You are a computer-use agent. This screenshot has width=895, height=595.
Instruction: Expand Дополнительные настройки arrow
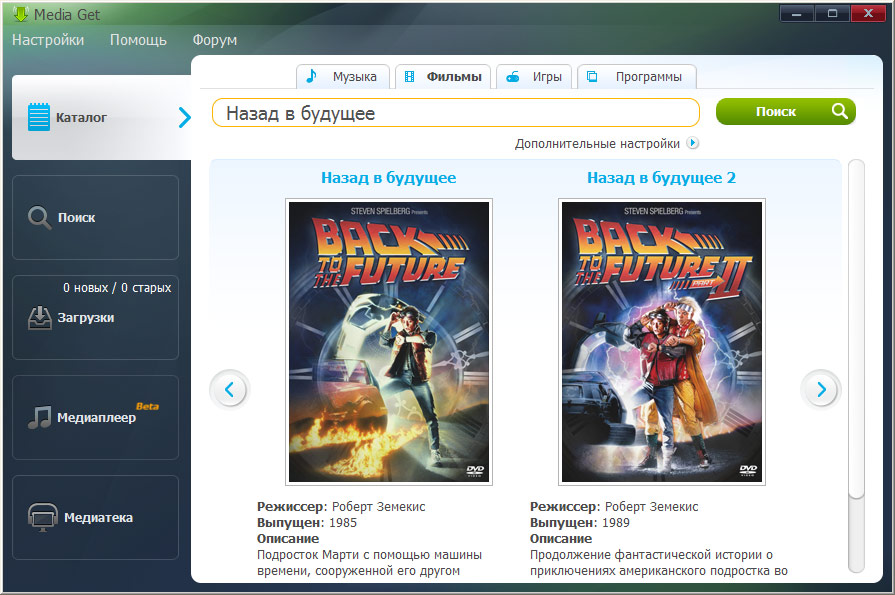point(692,143)
